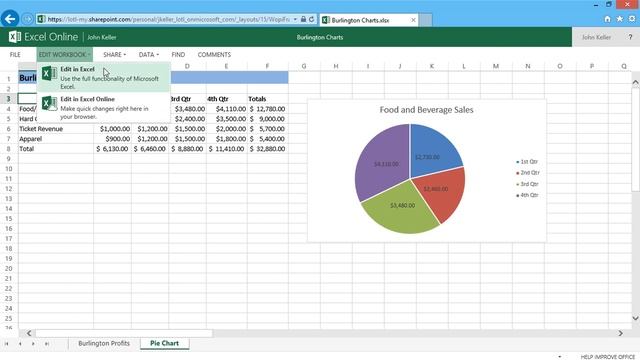Image resolution: width=640 pixels, height=360 pixels.
Task: Click the Excel Online logo icon
Action: click(x=15, y=37)
